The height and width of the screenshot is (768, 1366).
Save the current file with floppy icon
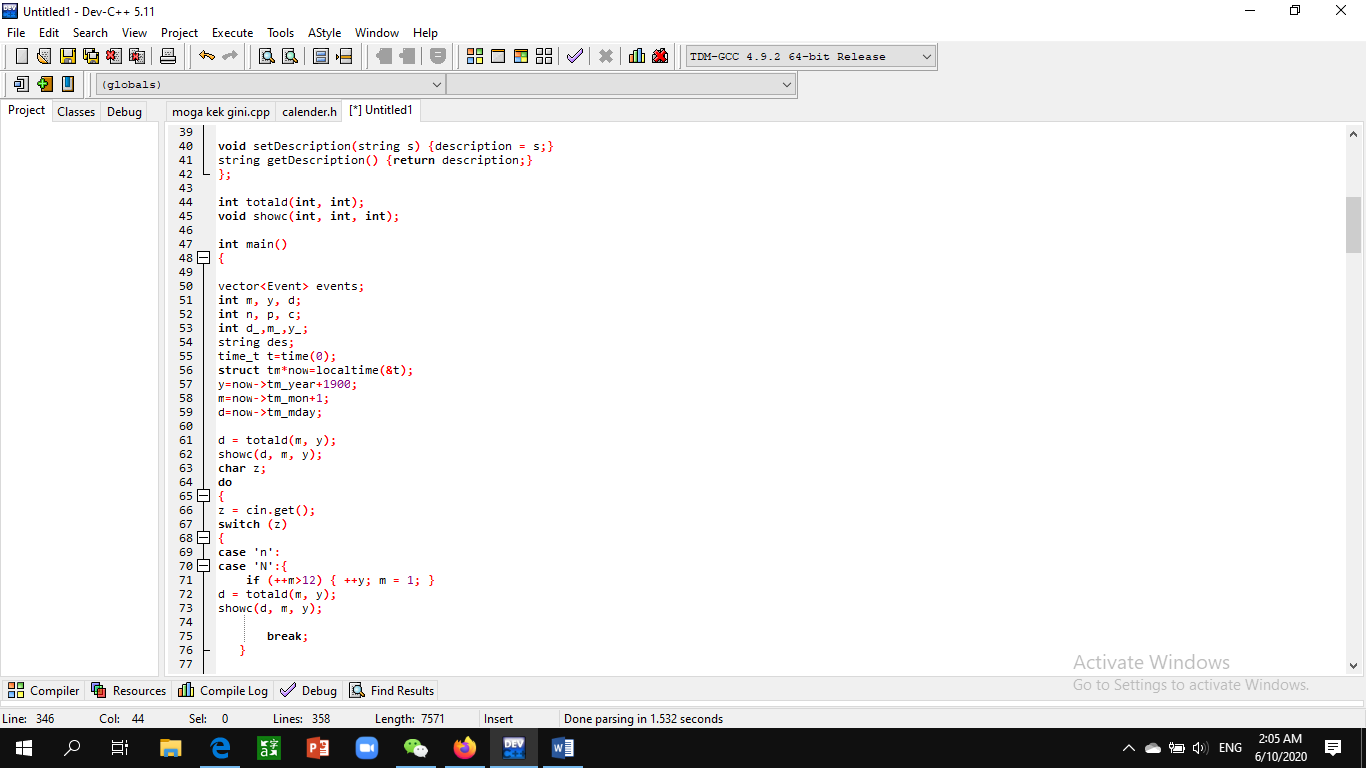[x=67, y=56]
